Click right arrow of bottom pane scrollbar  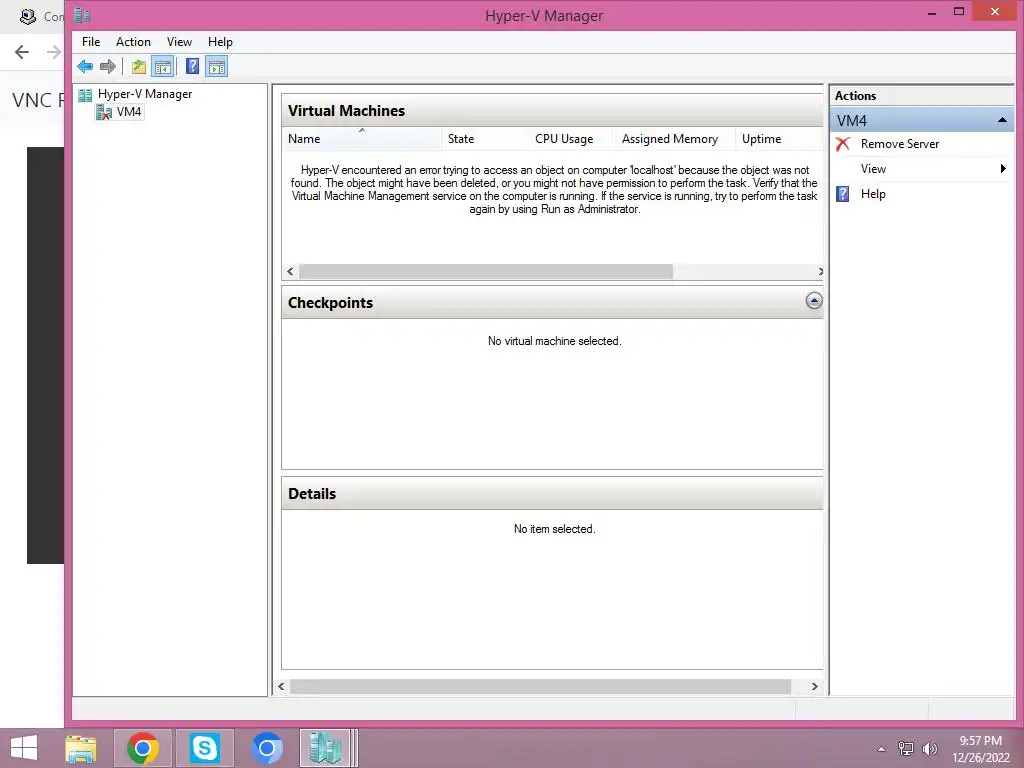[x=814, y=686]
